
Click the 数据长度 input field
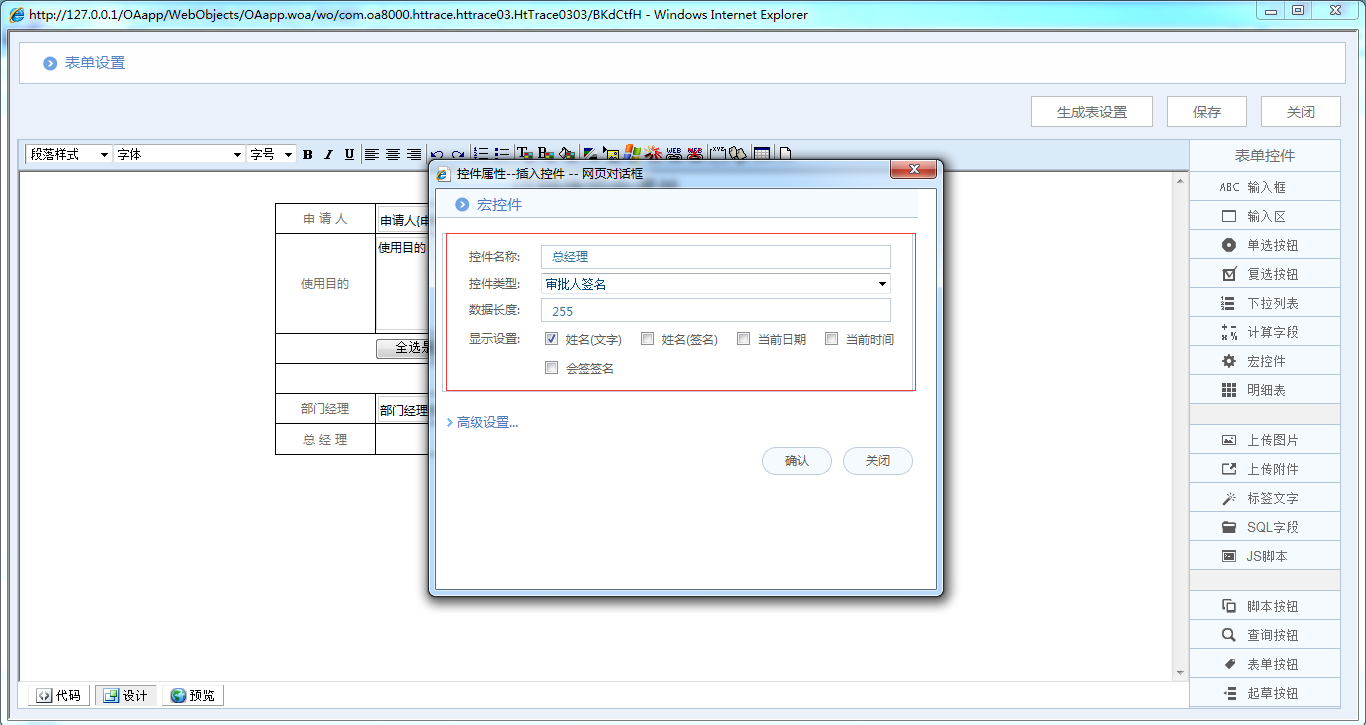point(715,311)
